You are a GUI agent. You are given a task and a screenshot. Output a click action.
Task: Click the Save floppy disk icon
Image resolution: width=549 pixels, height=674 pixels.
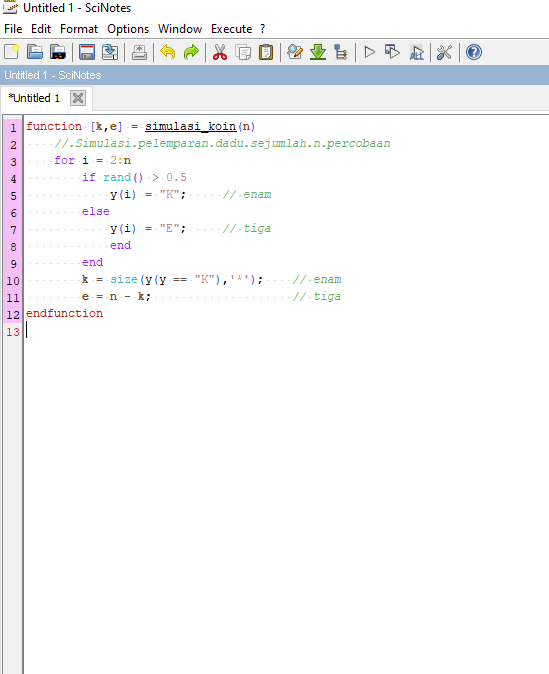(x=87, y=52)
